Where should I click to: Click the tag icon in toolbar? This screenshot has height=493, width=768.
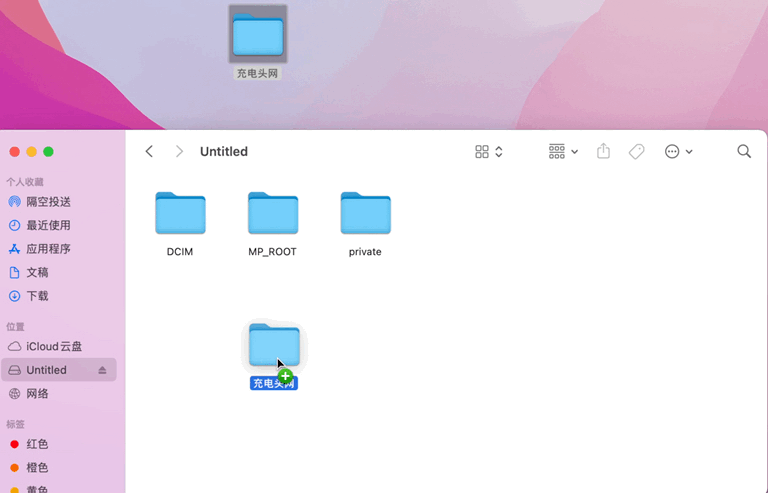(636, 152)
